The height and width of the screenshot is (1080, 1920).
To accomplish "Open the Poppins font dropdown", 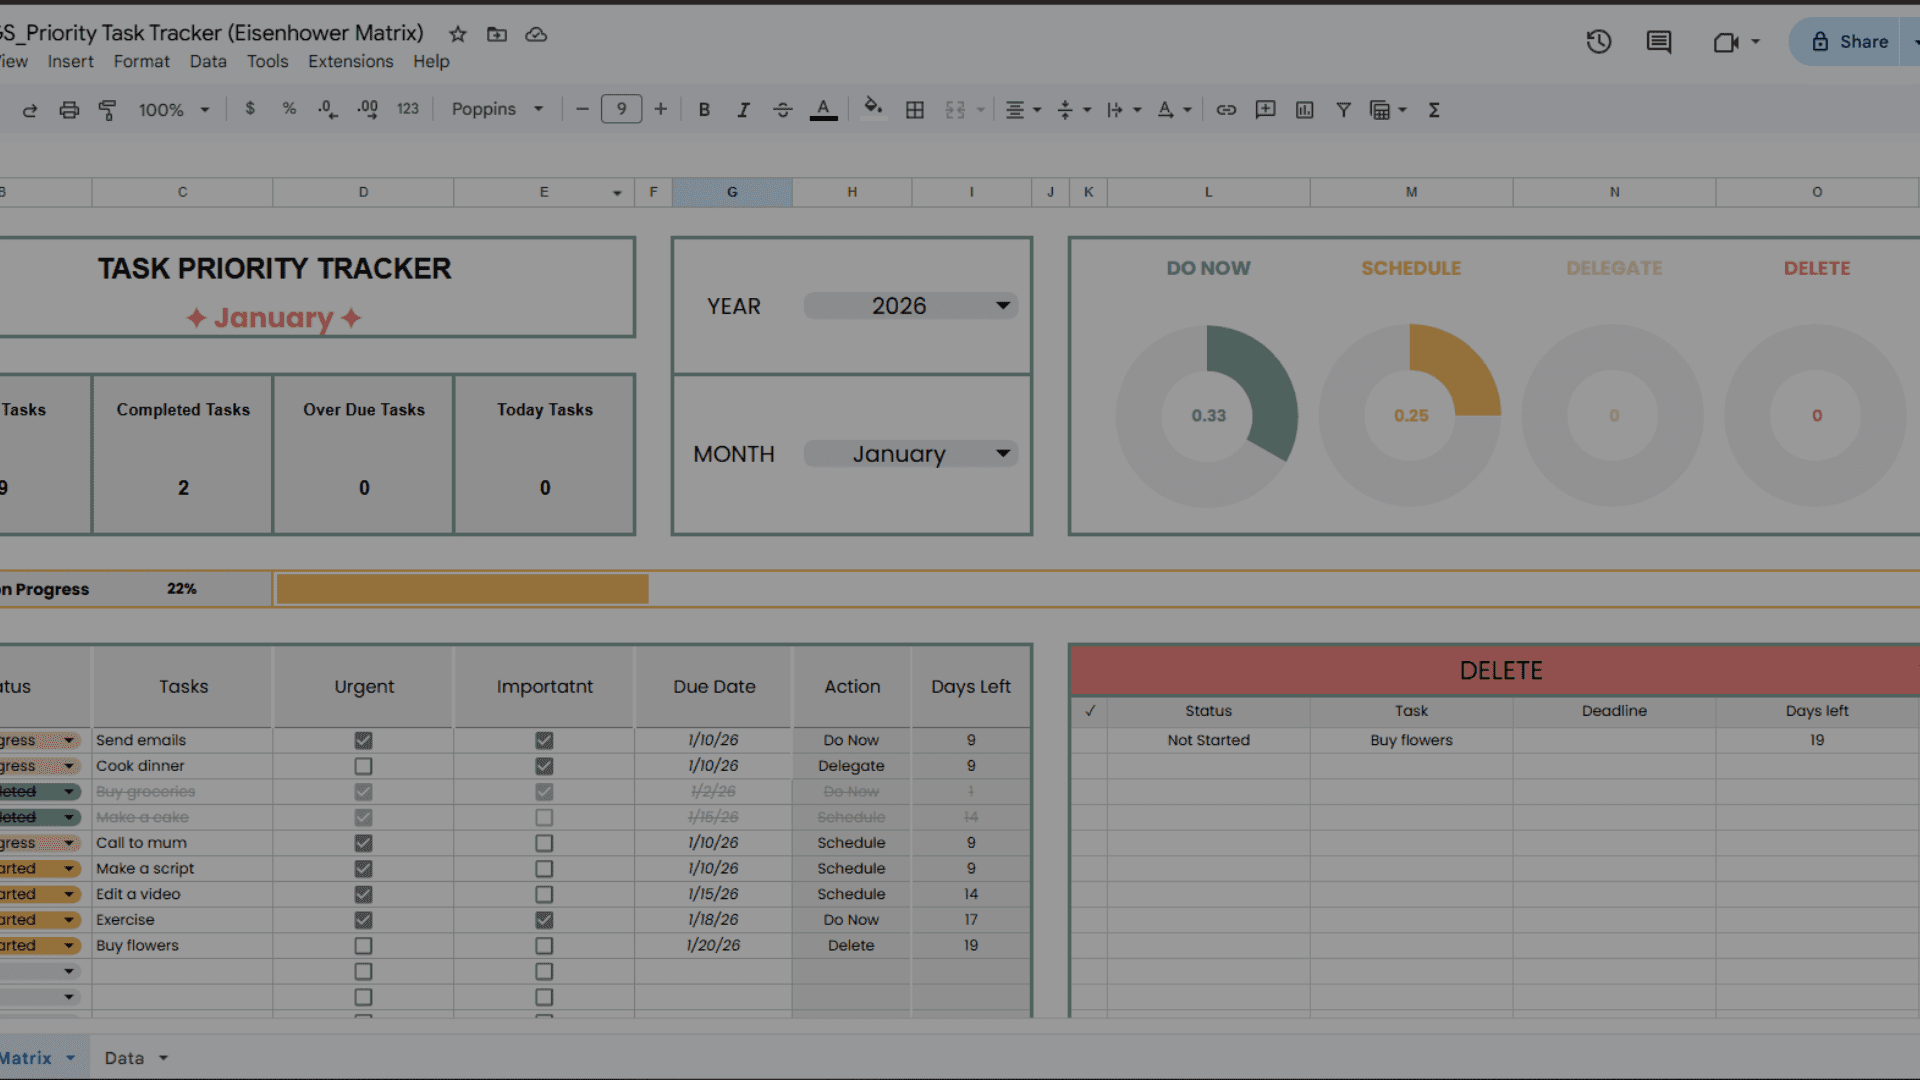I will (x=497, y=109).
